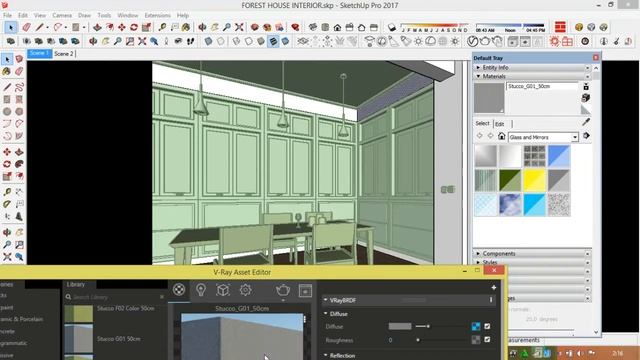This screenshot has height=360, width=640.
Task: Show the frame buffer window icon
Action: (305, 290)
